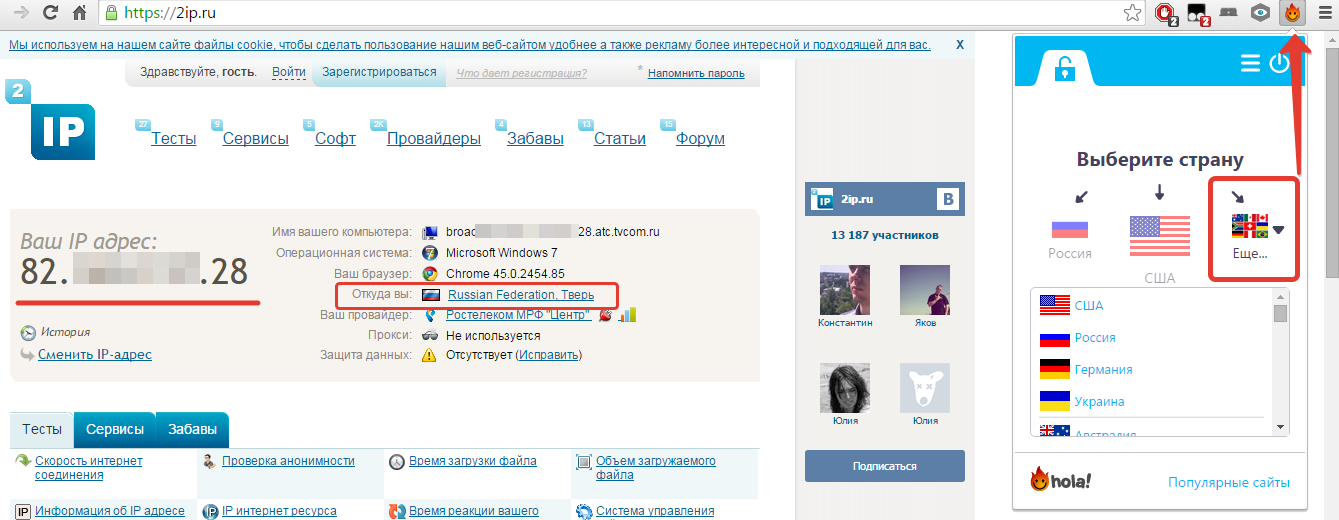Click the eye-shaped extension icon
The width and height of the screenshot is (1339, 520).
(x=1261, y=13)
